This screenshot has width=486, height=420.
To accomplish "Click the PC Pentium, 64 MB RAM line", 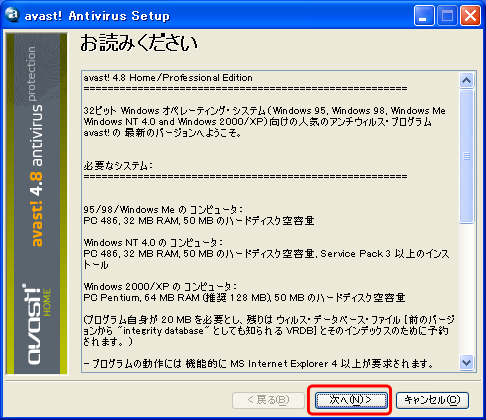I will click(x=244, y=297).
